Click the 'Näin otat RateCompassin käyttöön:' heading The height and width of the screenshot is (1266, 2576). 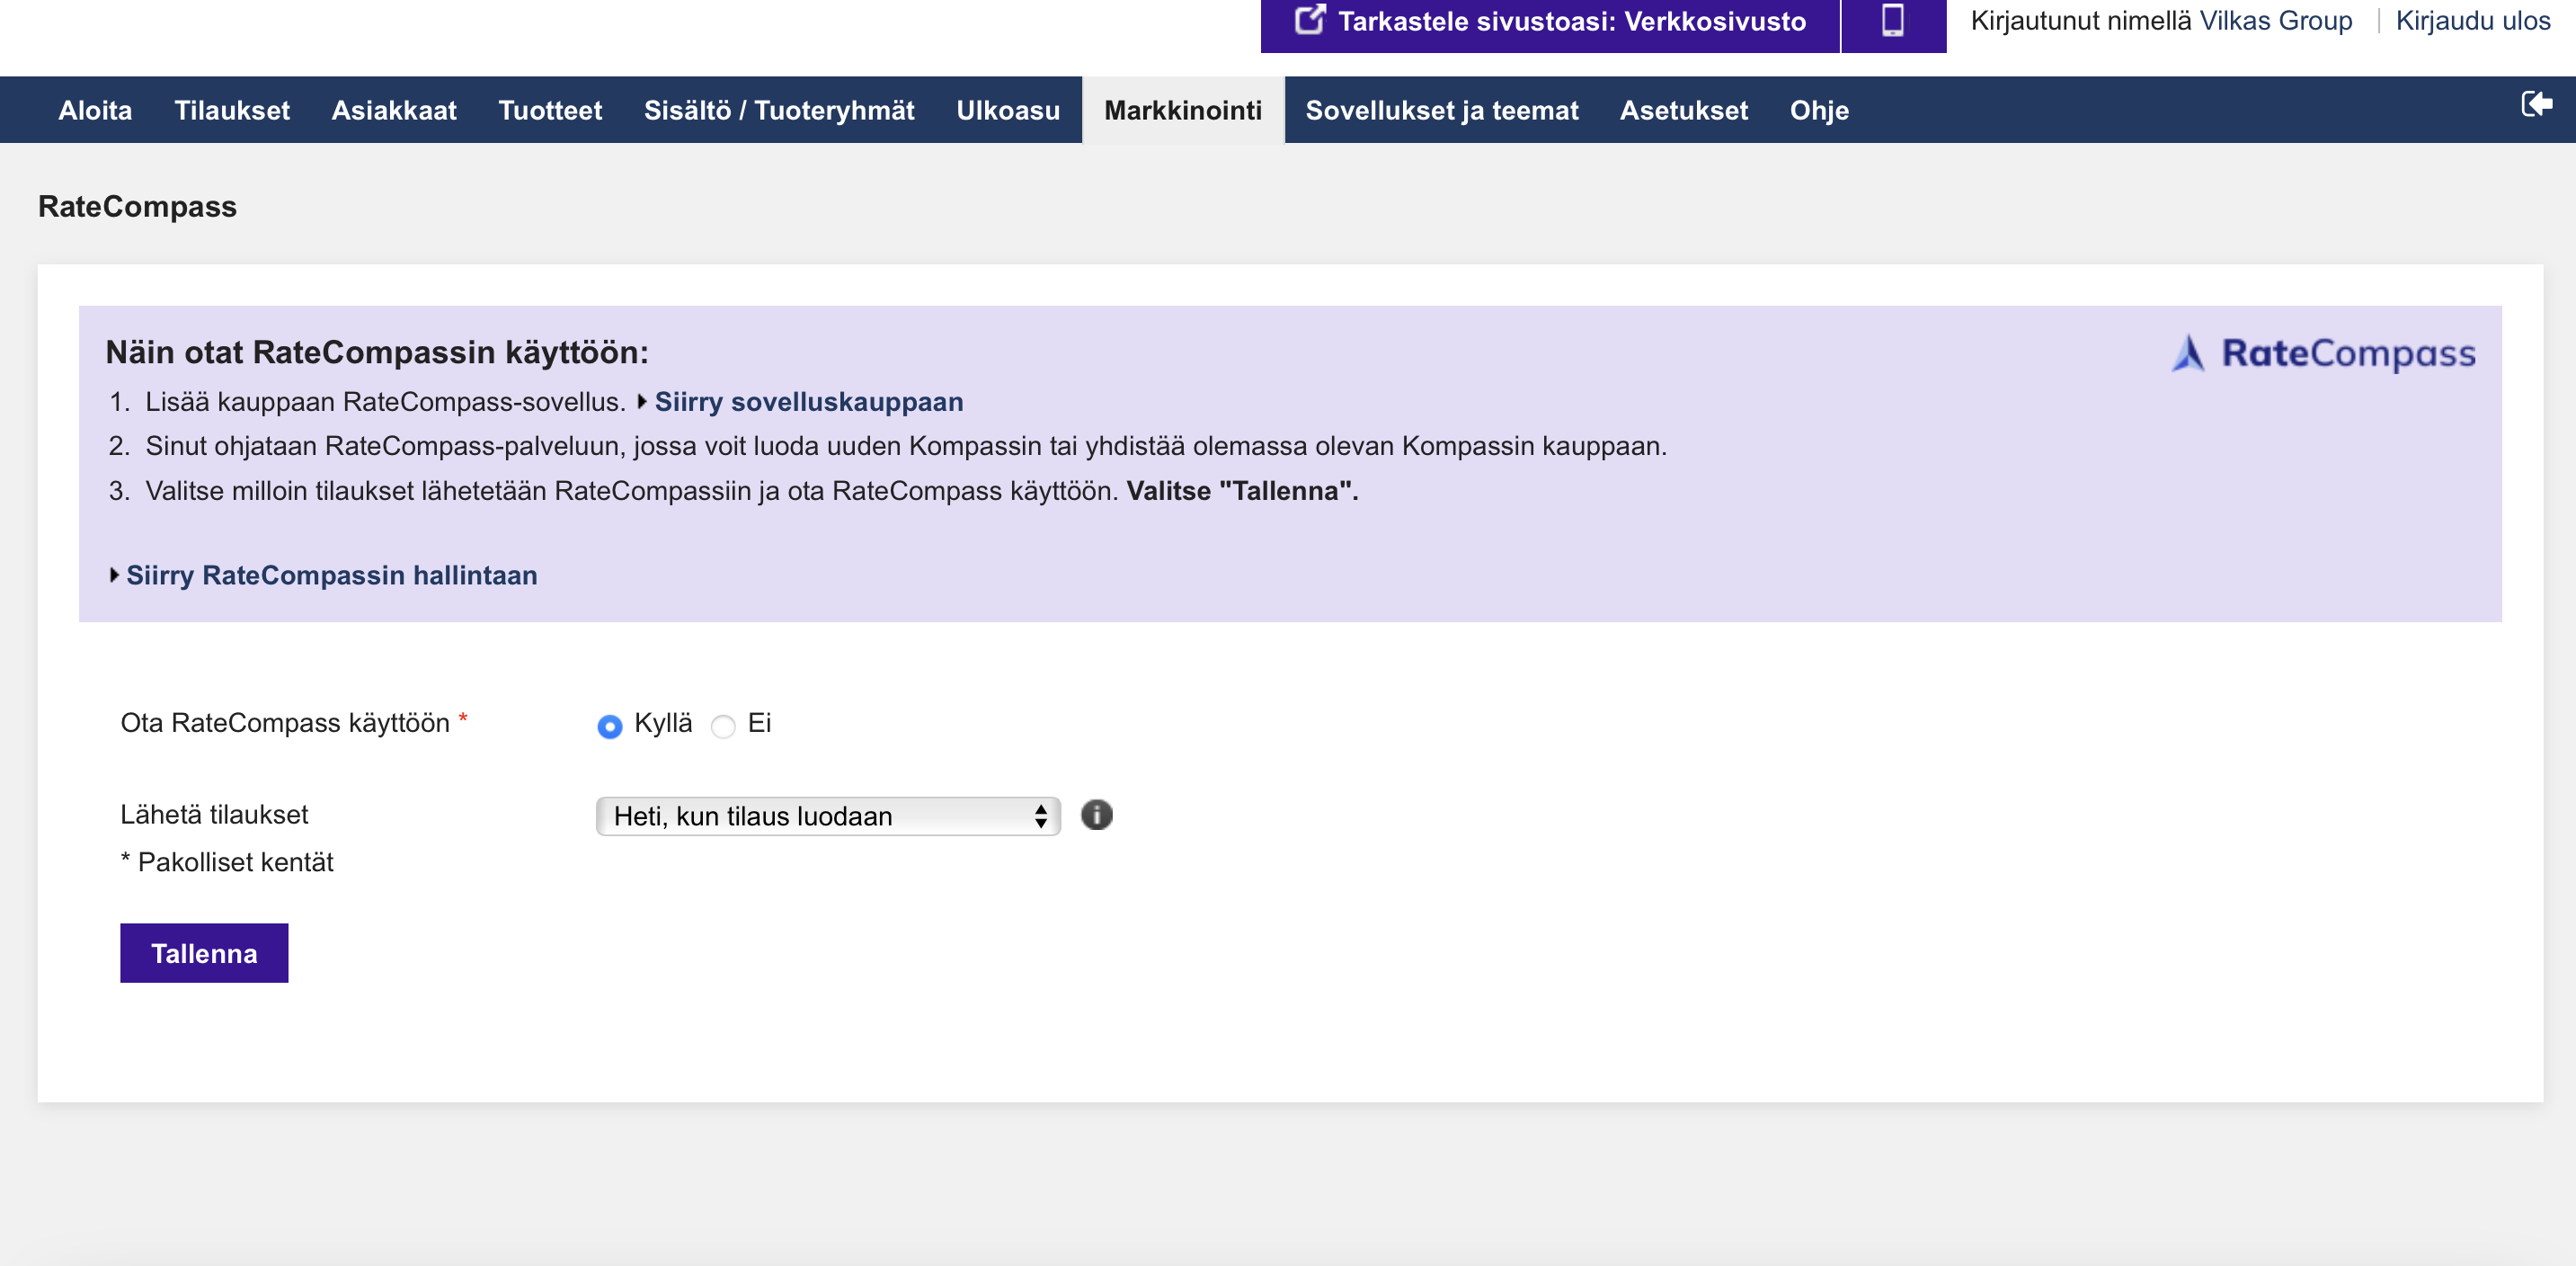377,352
